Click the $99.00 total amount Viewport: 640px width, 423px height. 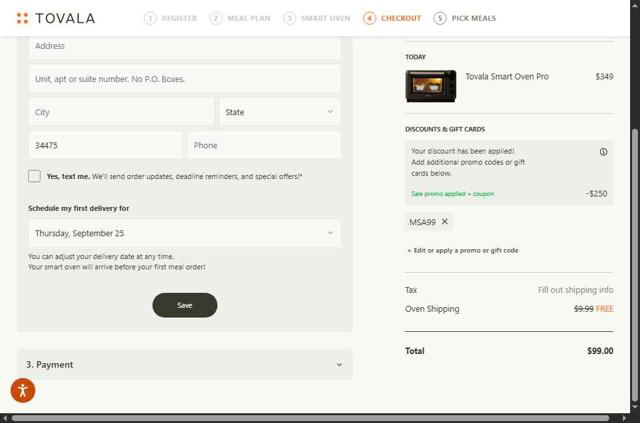600,351
